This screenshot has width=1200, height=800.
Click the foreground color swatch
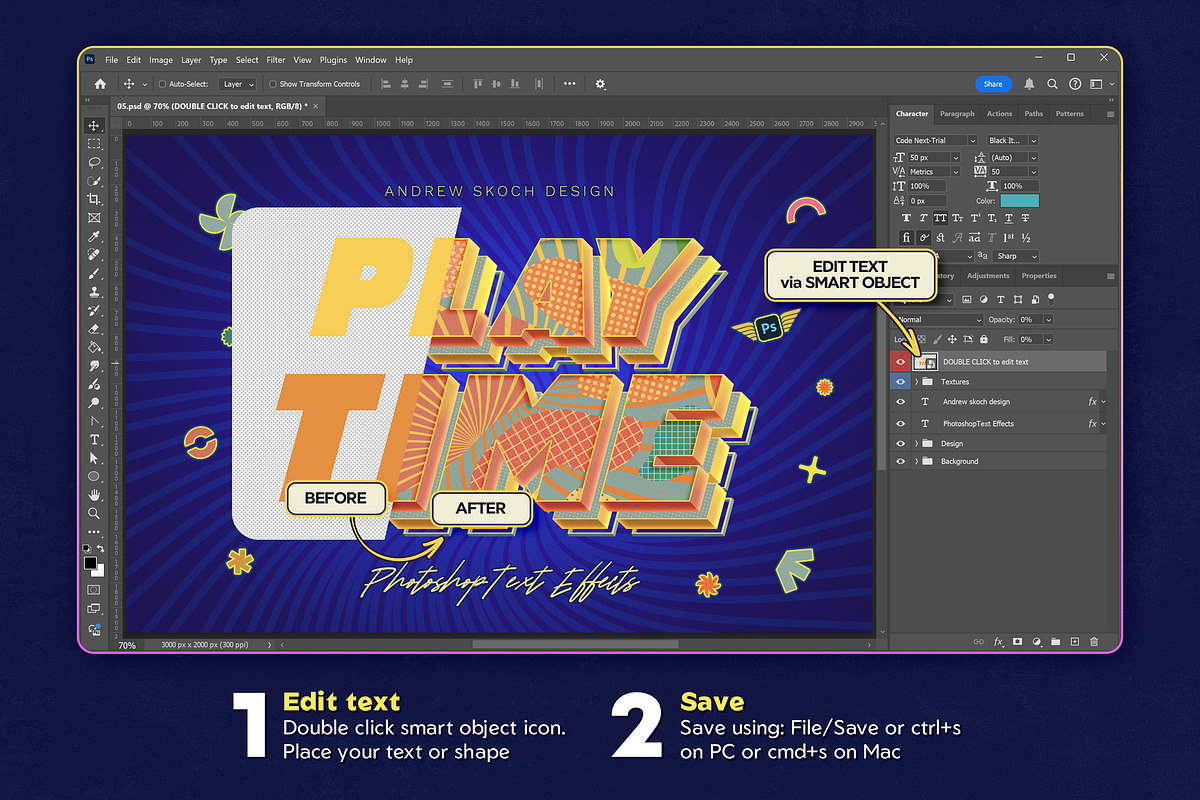(91, 563)
